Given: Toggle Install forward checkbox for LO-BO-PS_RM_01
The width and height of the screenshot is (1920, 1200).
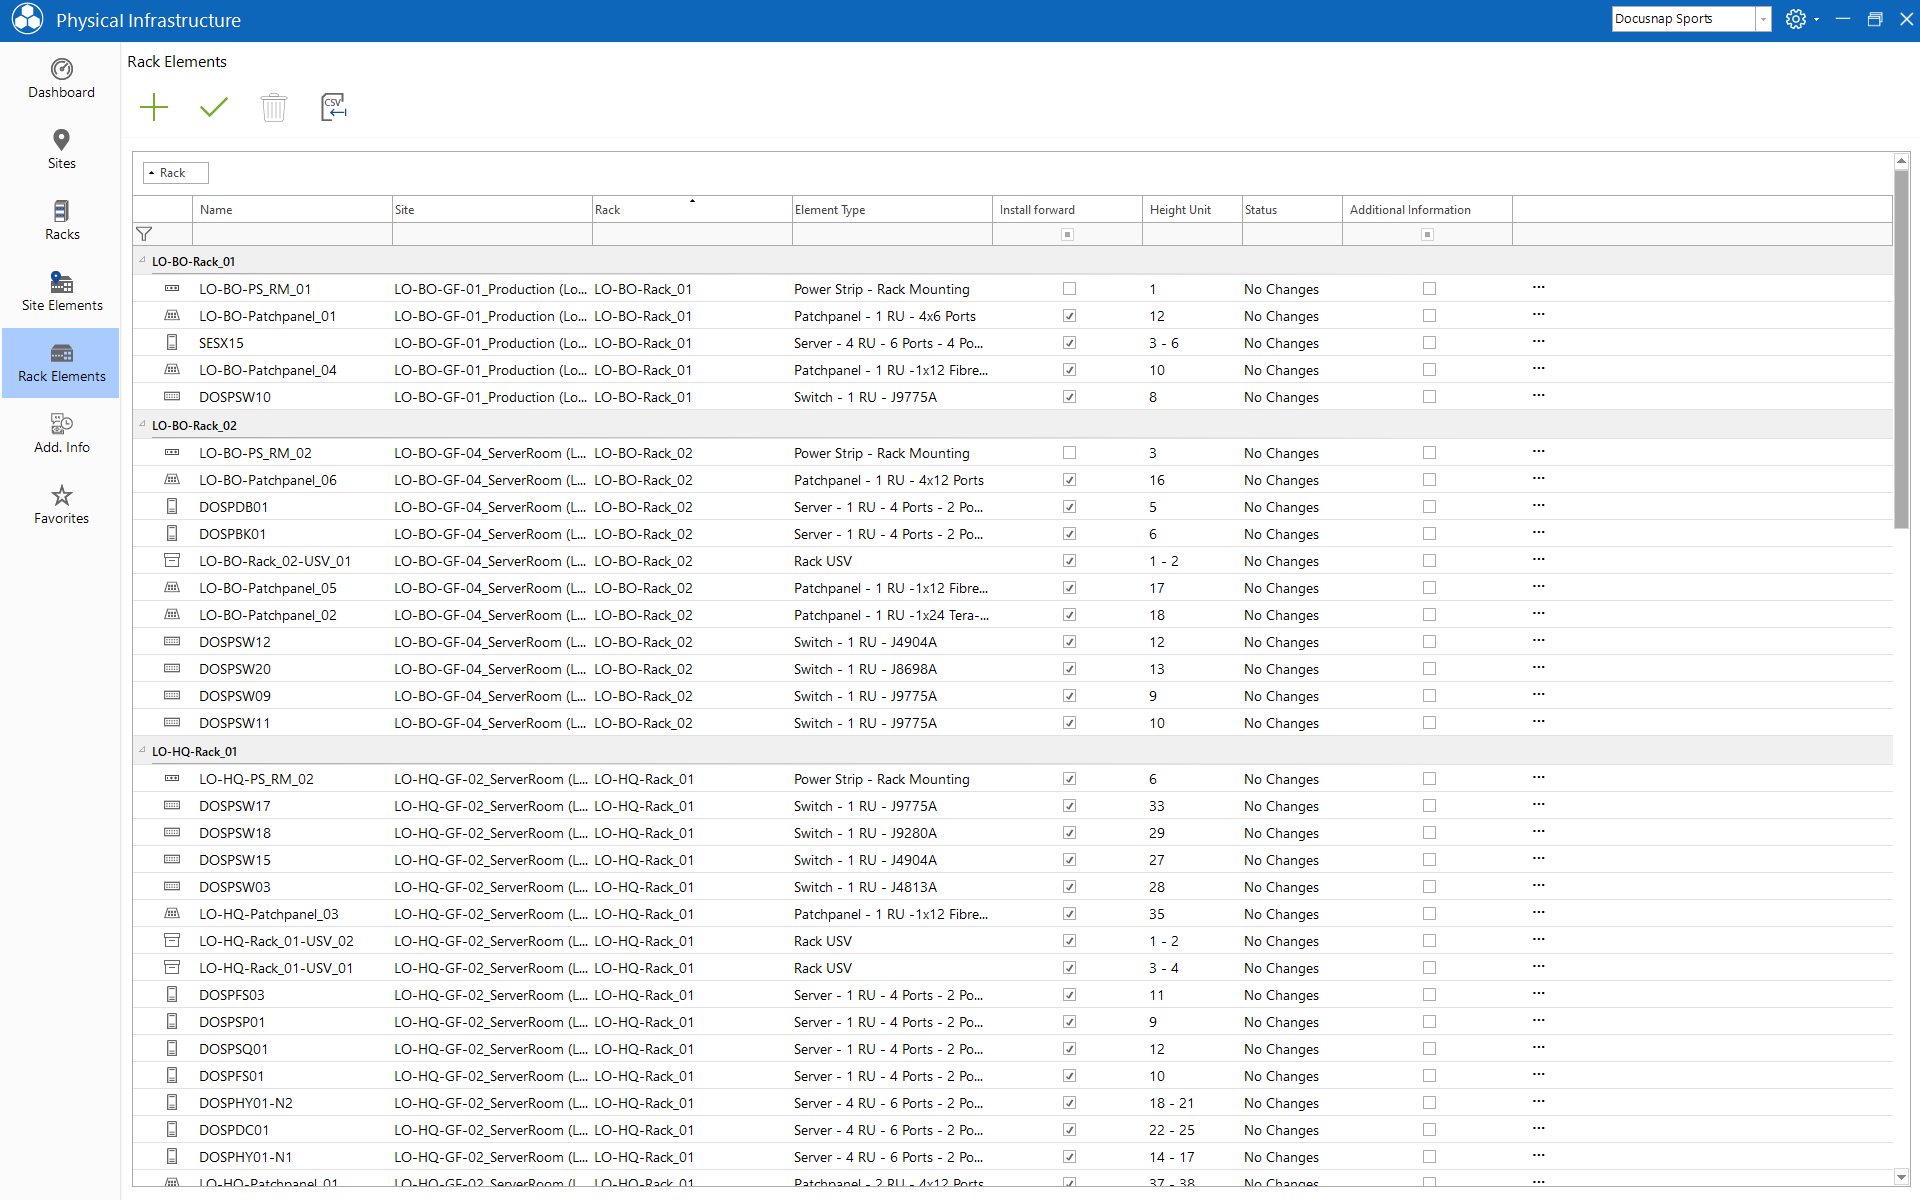Looking at the screenshot, I should tap(1069, 289).
